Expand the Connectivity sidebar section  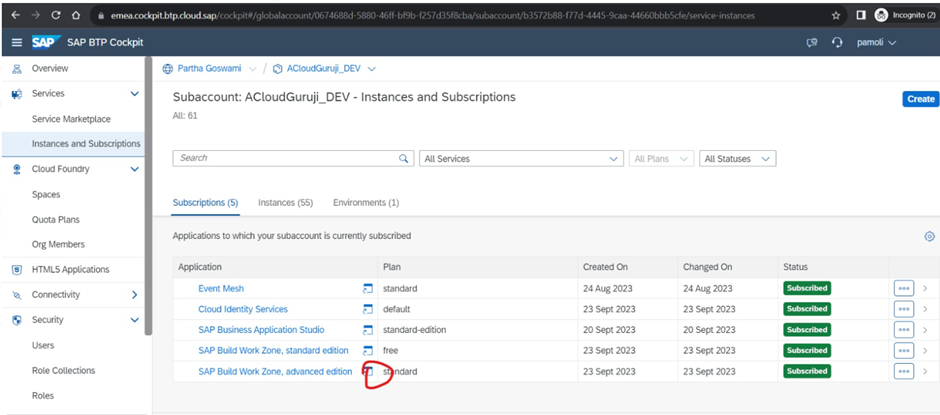point(135,295)
